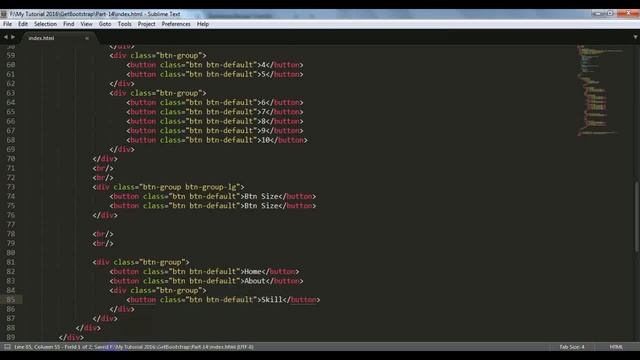Open the Find menu
640x360 pixels.
coord(69,24)
